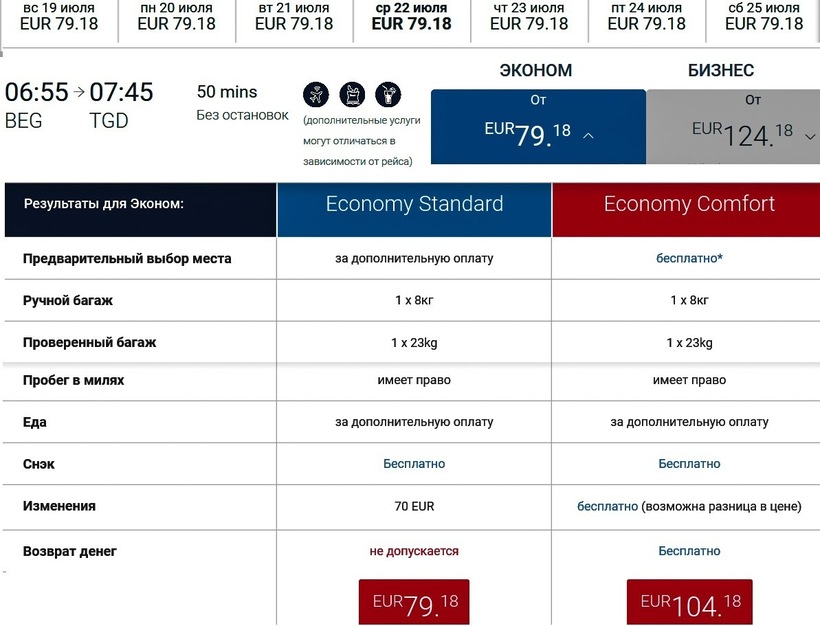Click the drink service icon
The height and width of the screenshot is (626, 820).
coord(387,95)
